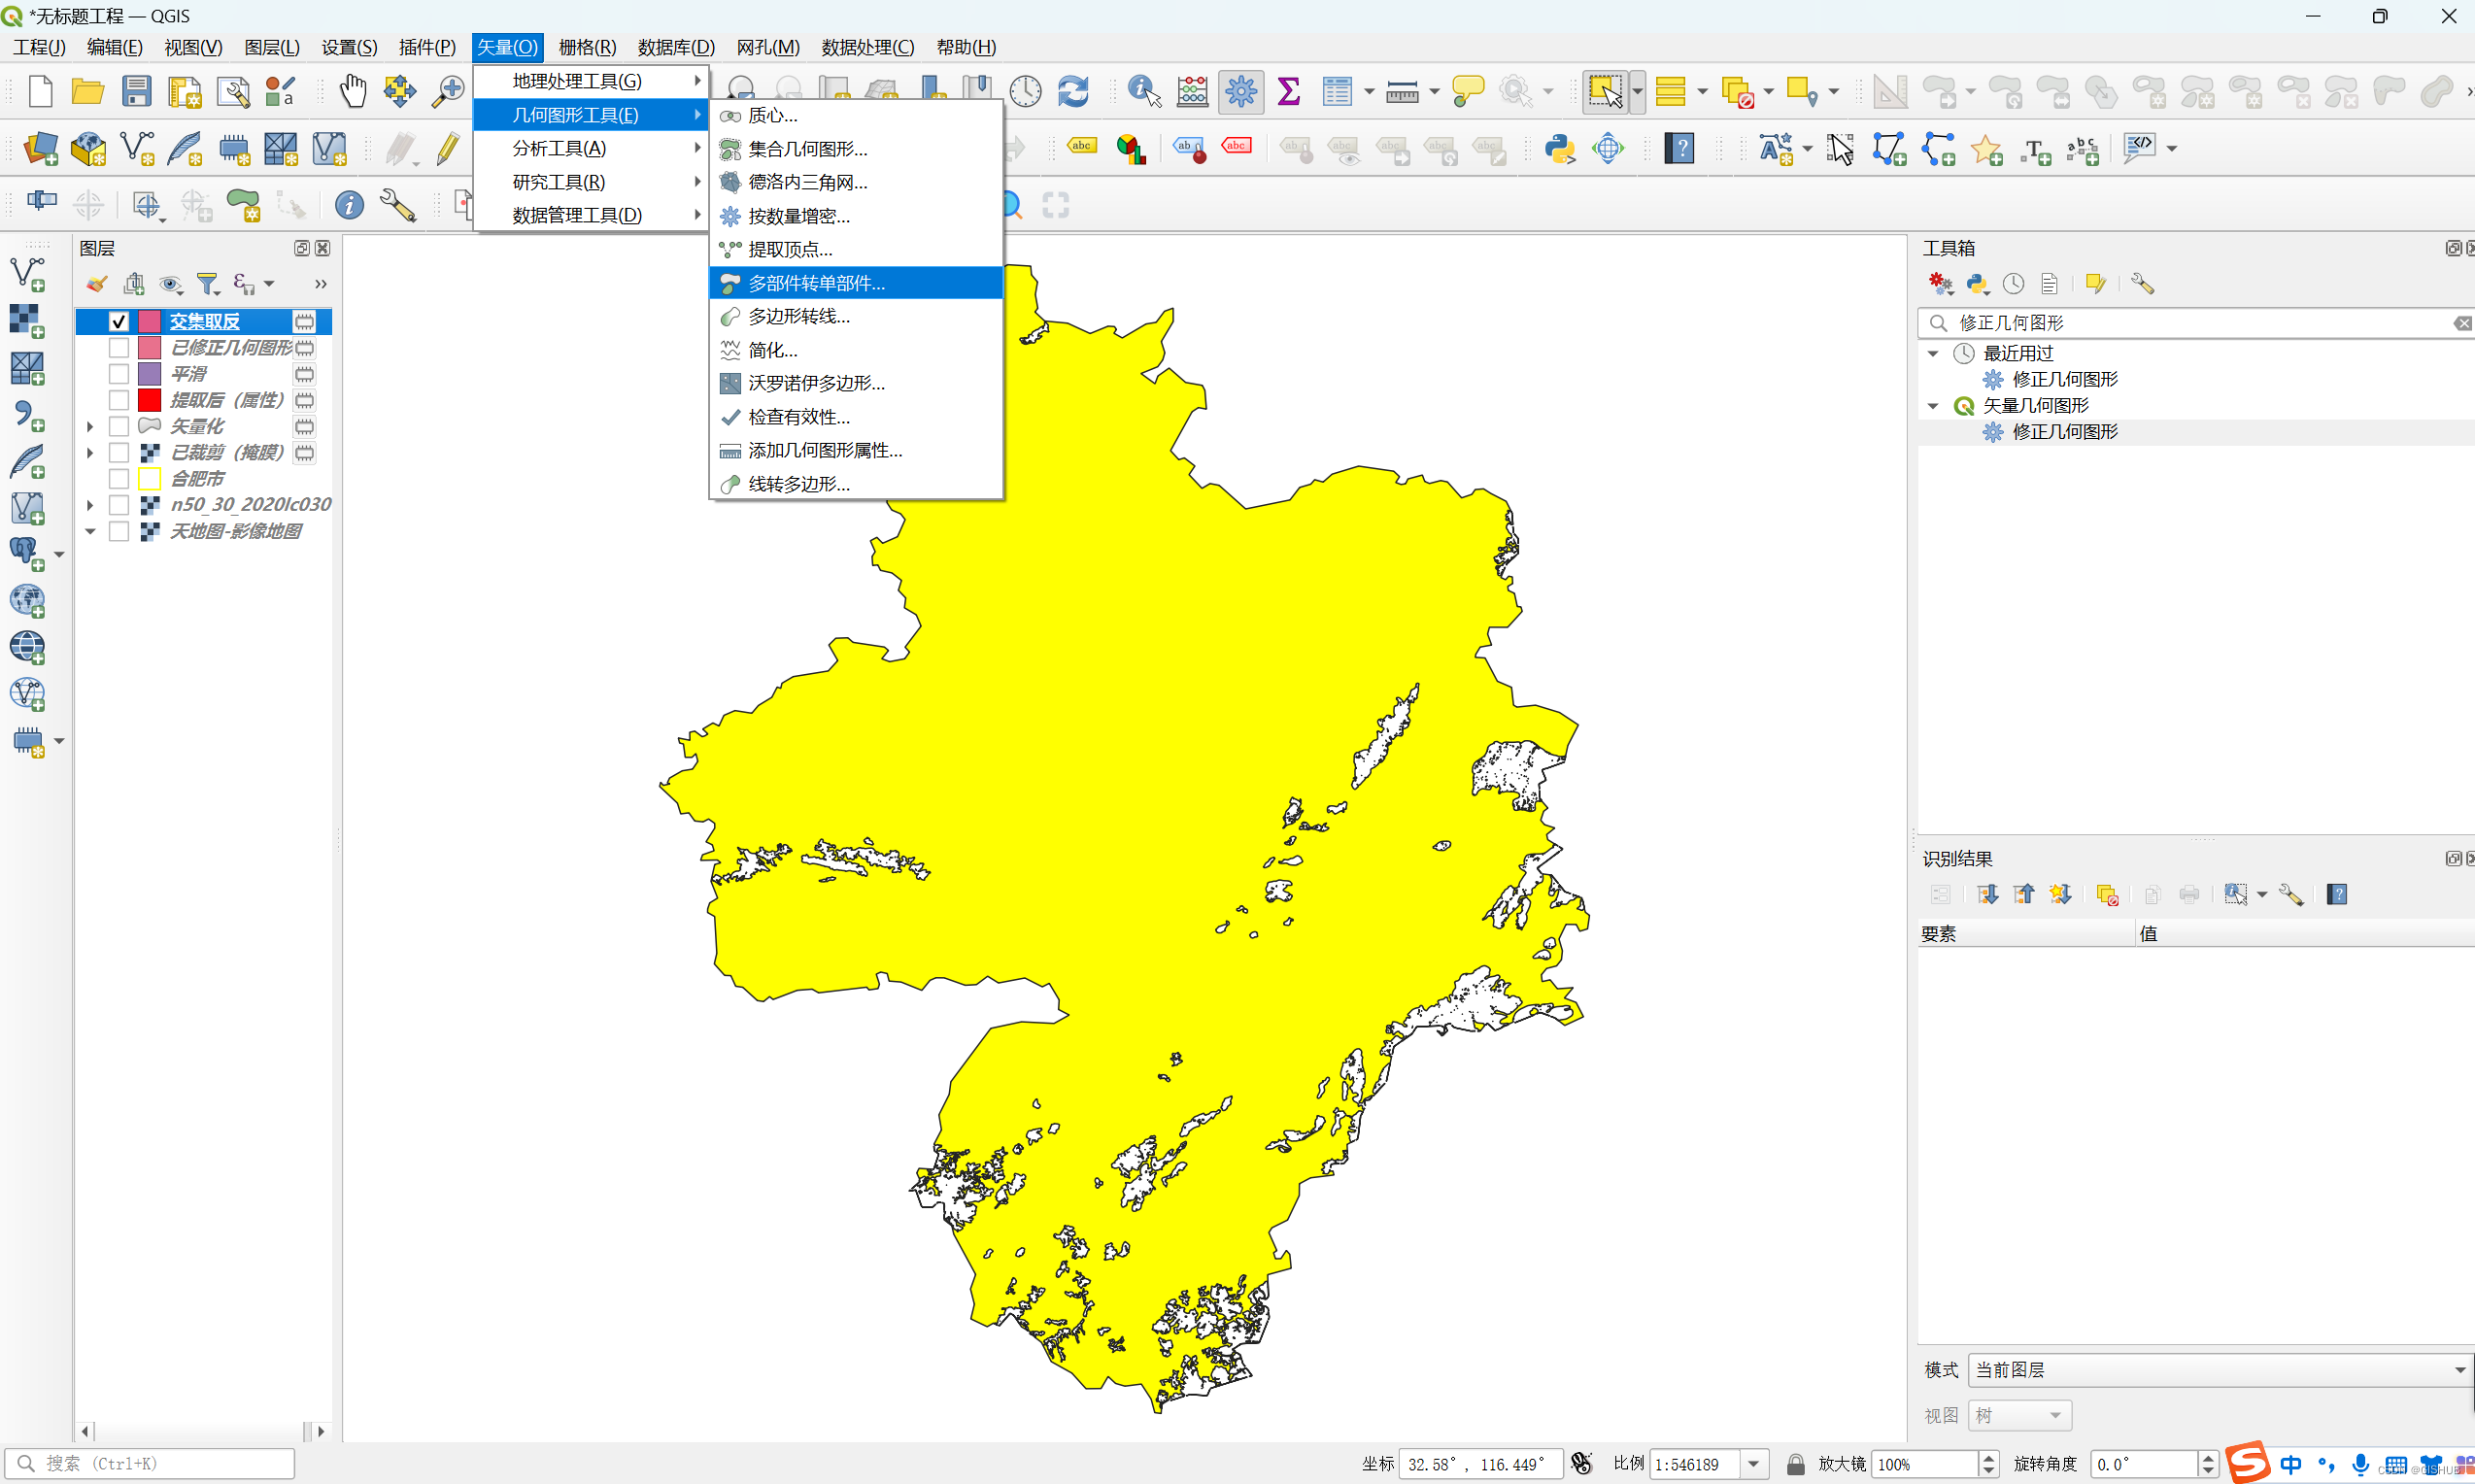Open layer styling brush icon in layers panel
The width and height of the screenshot is (2475, 1484).
coord(96,284)
